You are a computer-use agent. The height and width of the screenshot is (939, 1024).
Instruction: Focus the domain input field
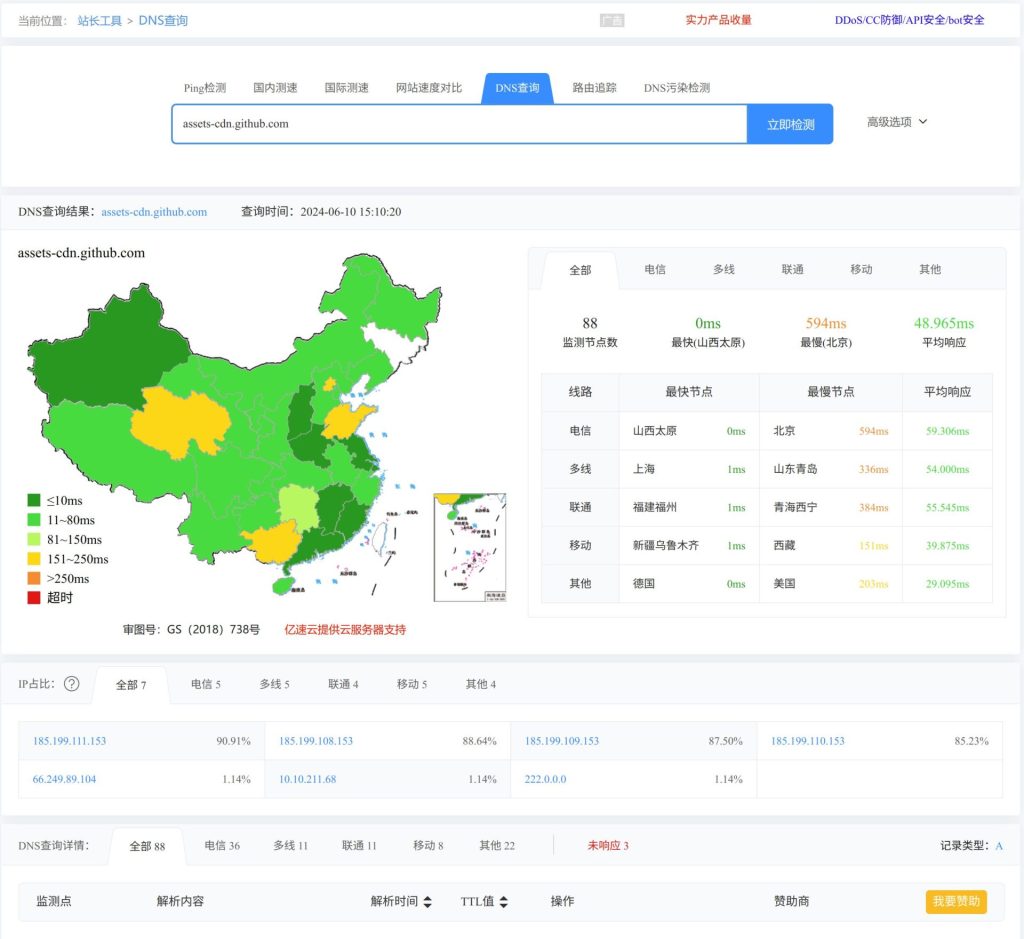(x=459, y=124)
